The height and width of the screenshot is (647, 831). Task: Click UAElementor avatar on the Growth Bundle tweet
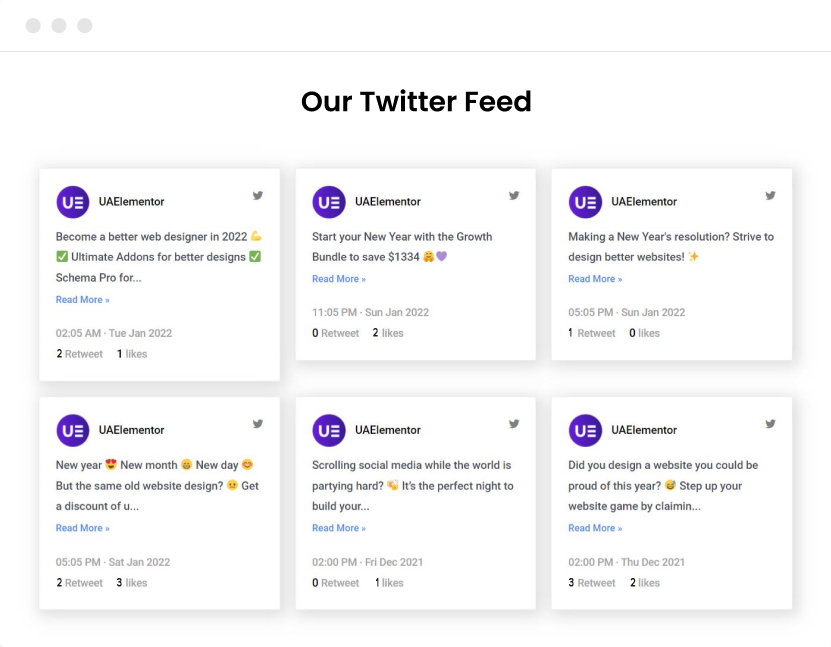click(x=329, y=202)
